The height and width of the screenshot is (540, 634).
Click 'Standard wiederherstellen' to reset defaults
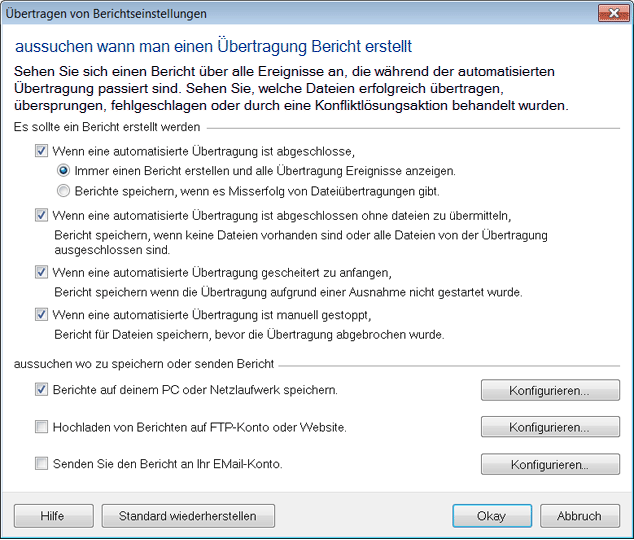188,516
